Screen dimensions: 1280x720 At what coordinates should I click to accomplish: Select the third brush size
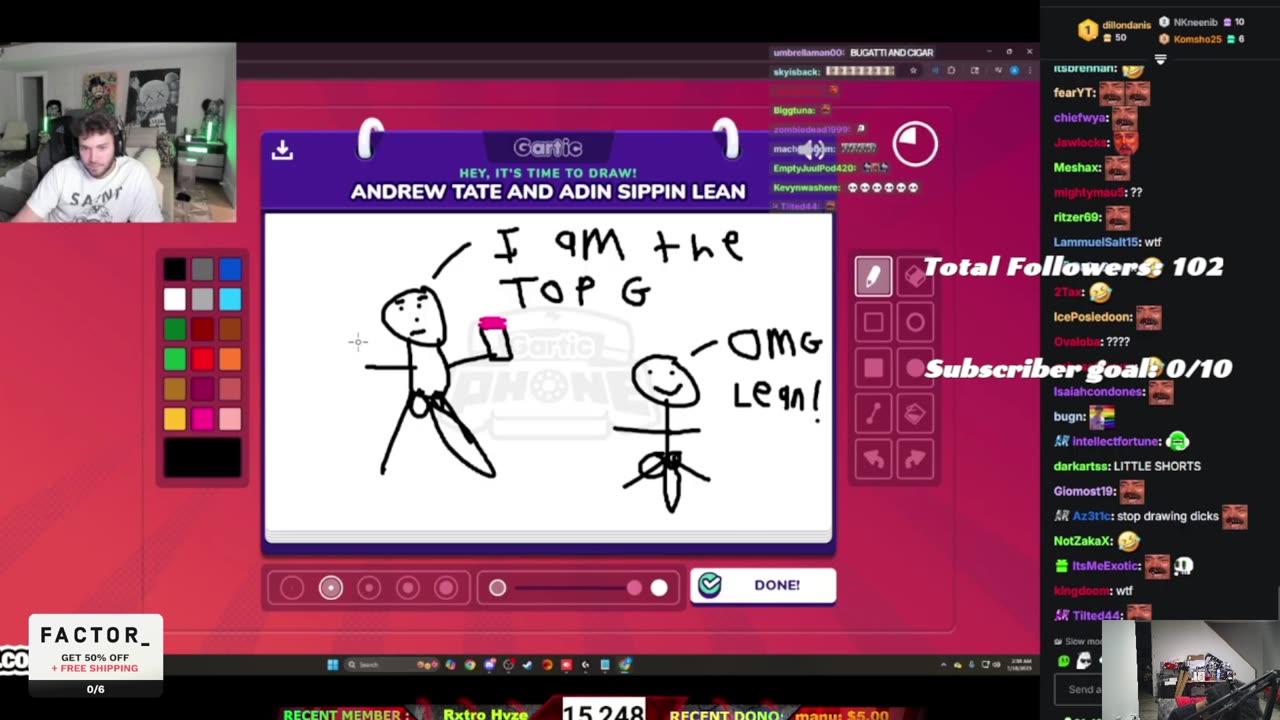[369, 588]
